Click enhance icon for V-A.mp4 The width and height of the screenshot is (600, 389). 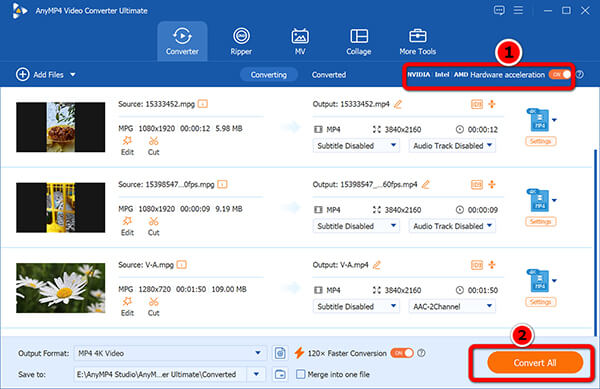click(492, 264)
